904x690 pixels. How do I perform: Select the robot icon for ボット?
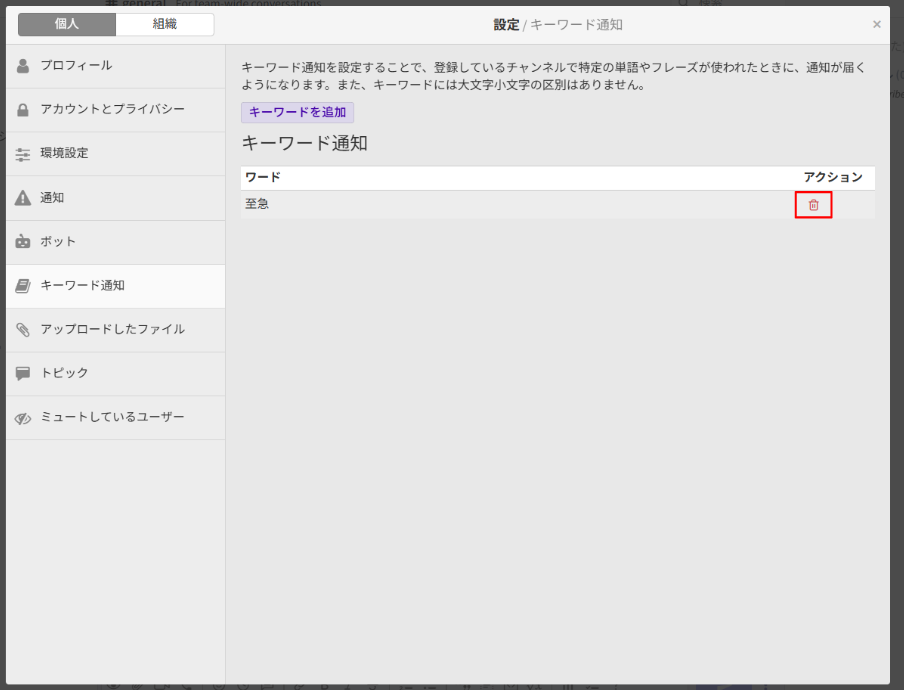[x=22, y=242]
